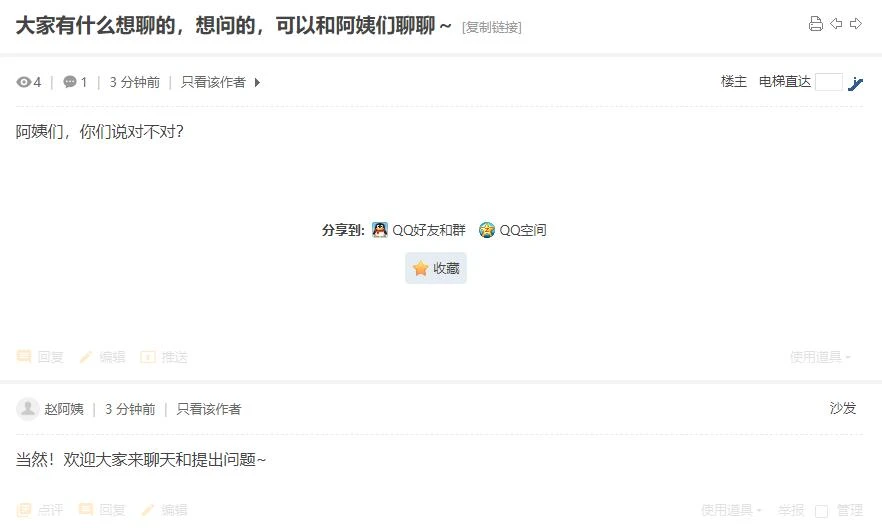Click the 收藏 star button
This screenshot has height=528, width=882.
coord(436,268)
